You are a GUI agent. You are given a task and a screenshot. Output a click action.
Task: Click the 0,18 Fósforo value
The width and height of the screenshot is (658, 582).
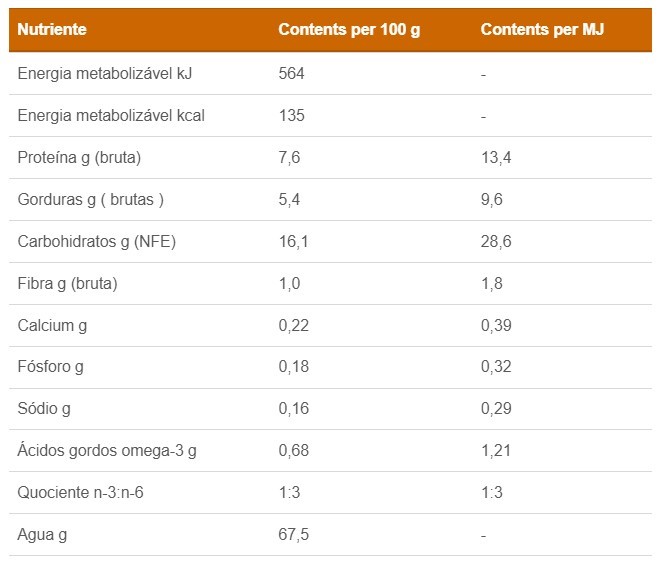293,367
